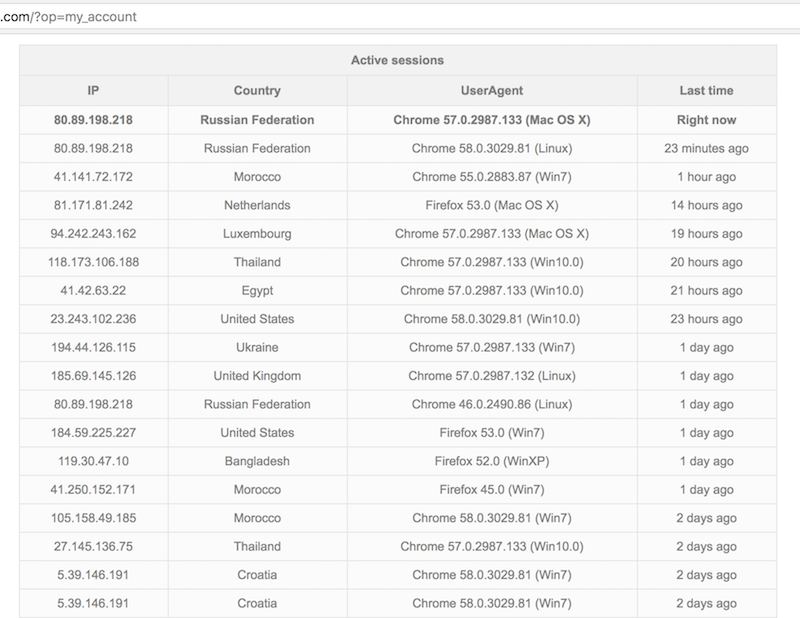Select the Firefox 52.0 (WinXP) user agent

coord(492,461)
